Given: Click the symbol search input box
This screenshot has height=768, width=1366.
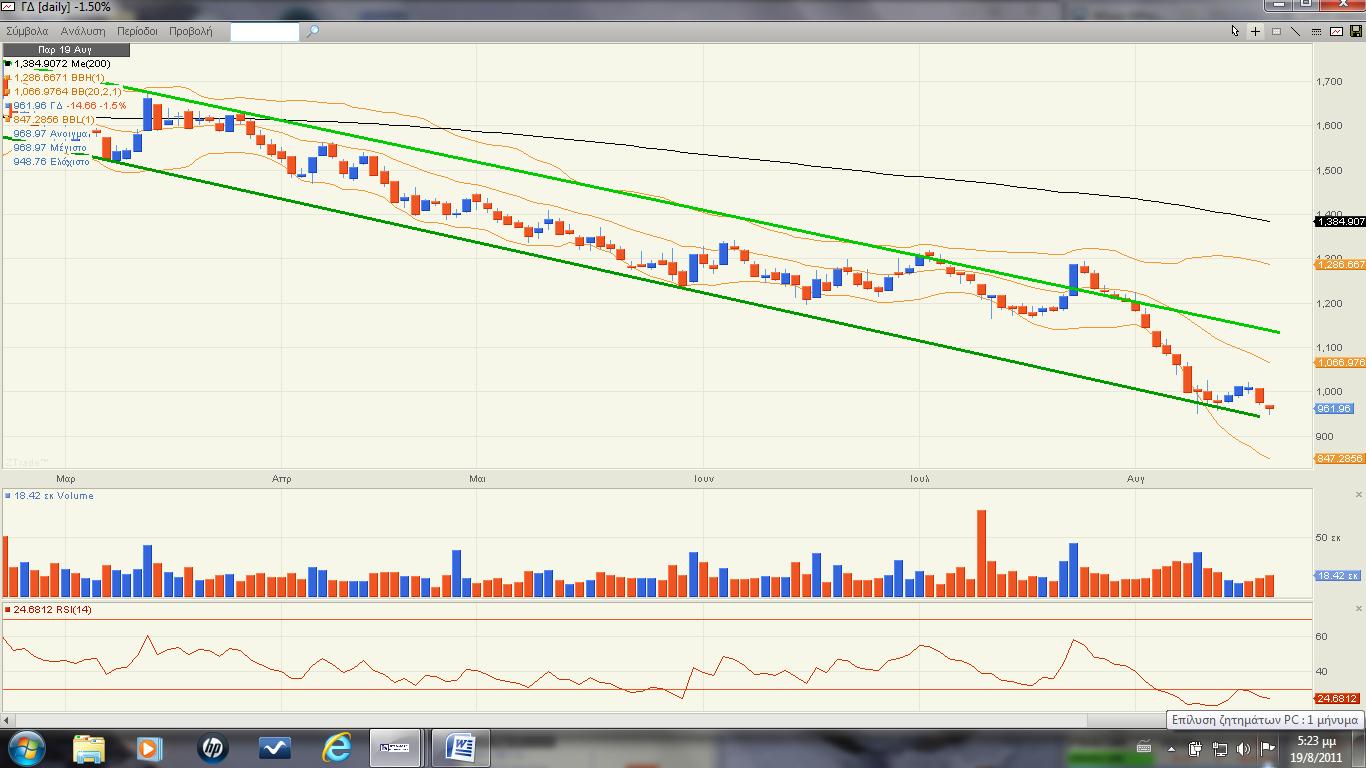Looking at the screenshot, I should (265, 31).
